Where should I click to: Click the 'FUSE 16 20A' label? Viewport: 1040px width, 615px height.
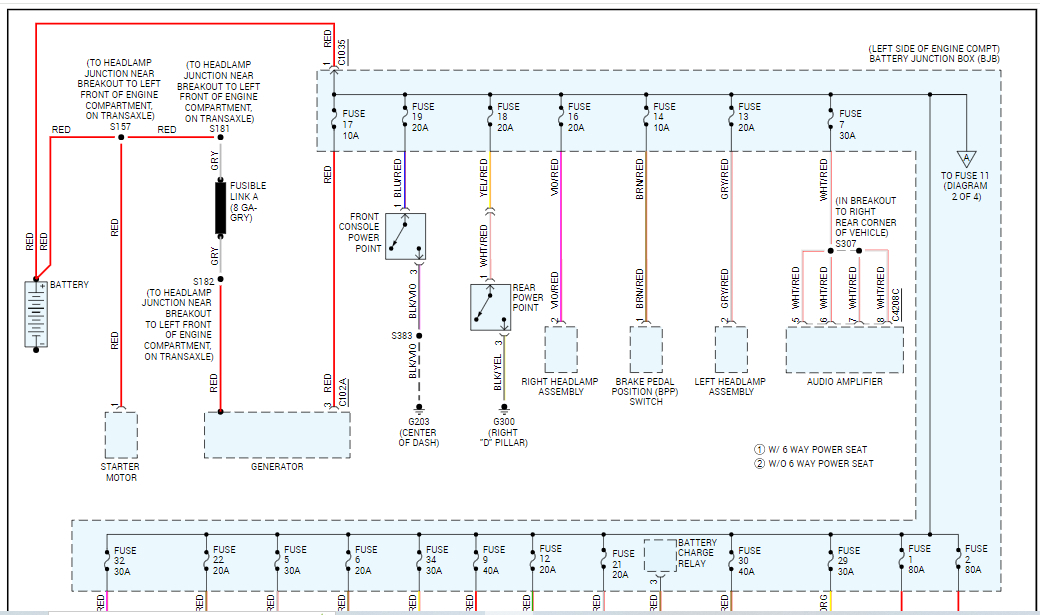click(579, 117)
